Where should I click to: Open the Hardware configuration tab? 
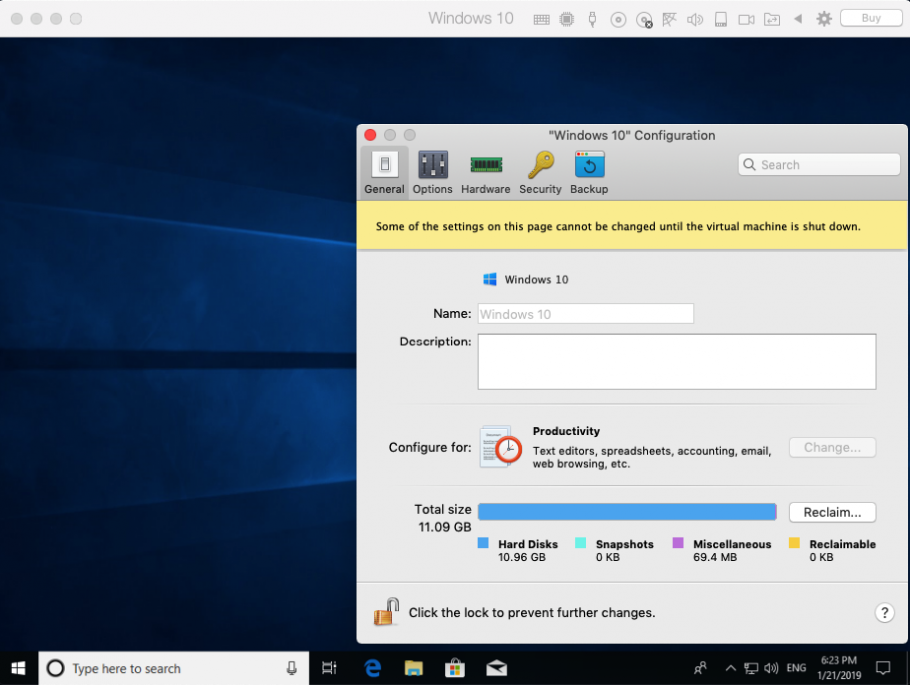pos(486,170)
